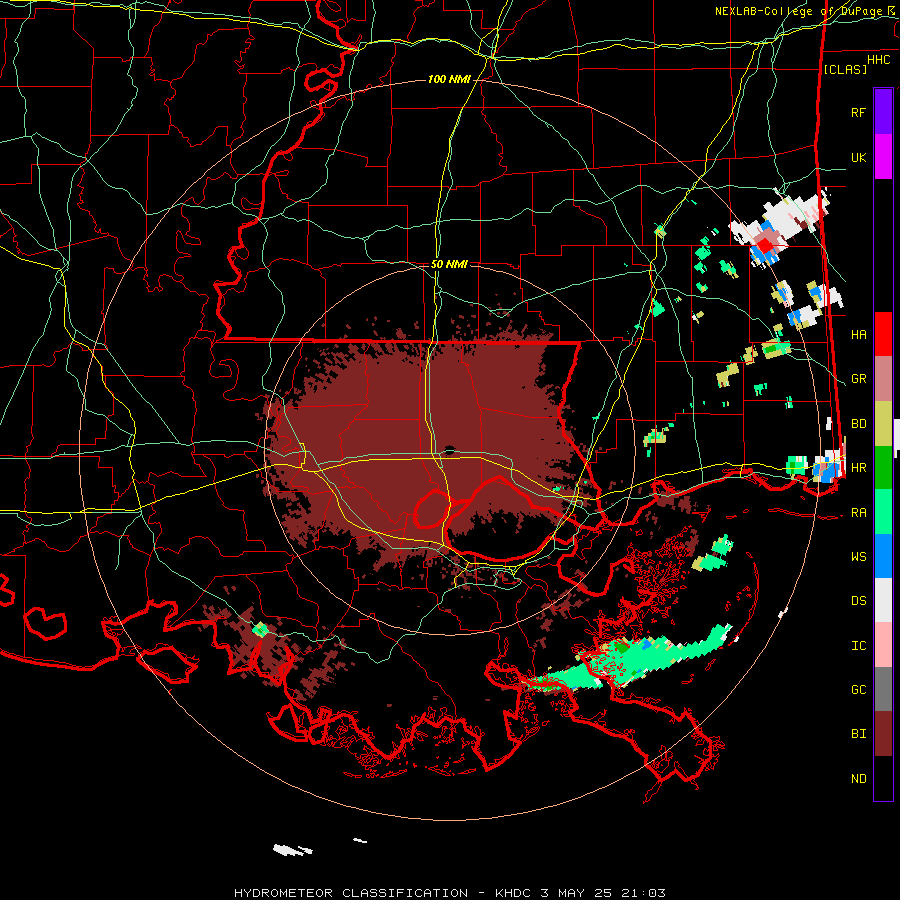
Task: Click the 'BD' legend label
Action: click(858, 424)
